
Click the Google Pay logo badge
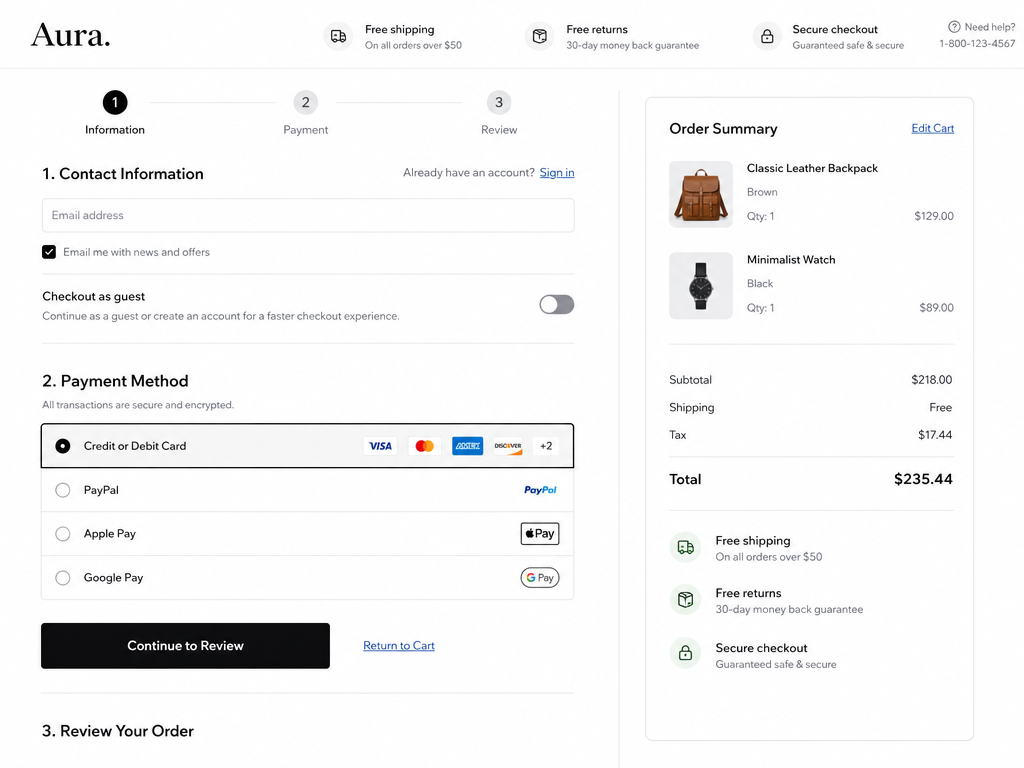[540, 577]
